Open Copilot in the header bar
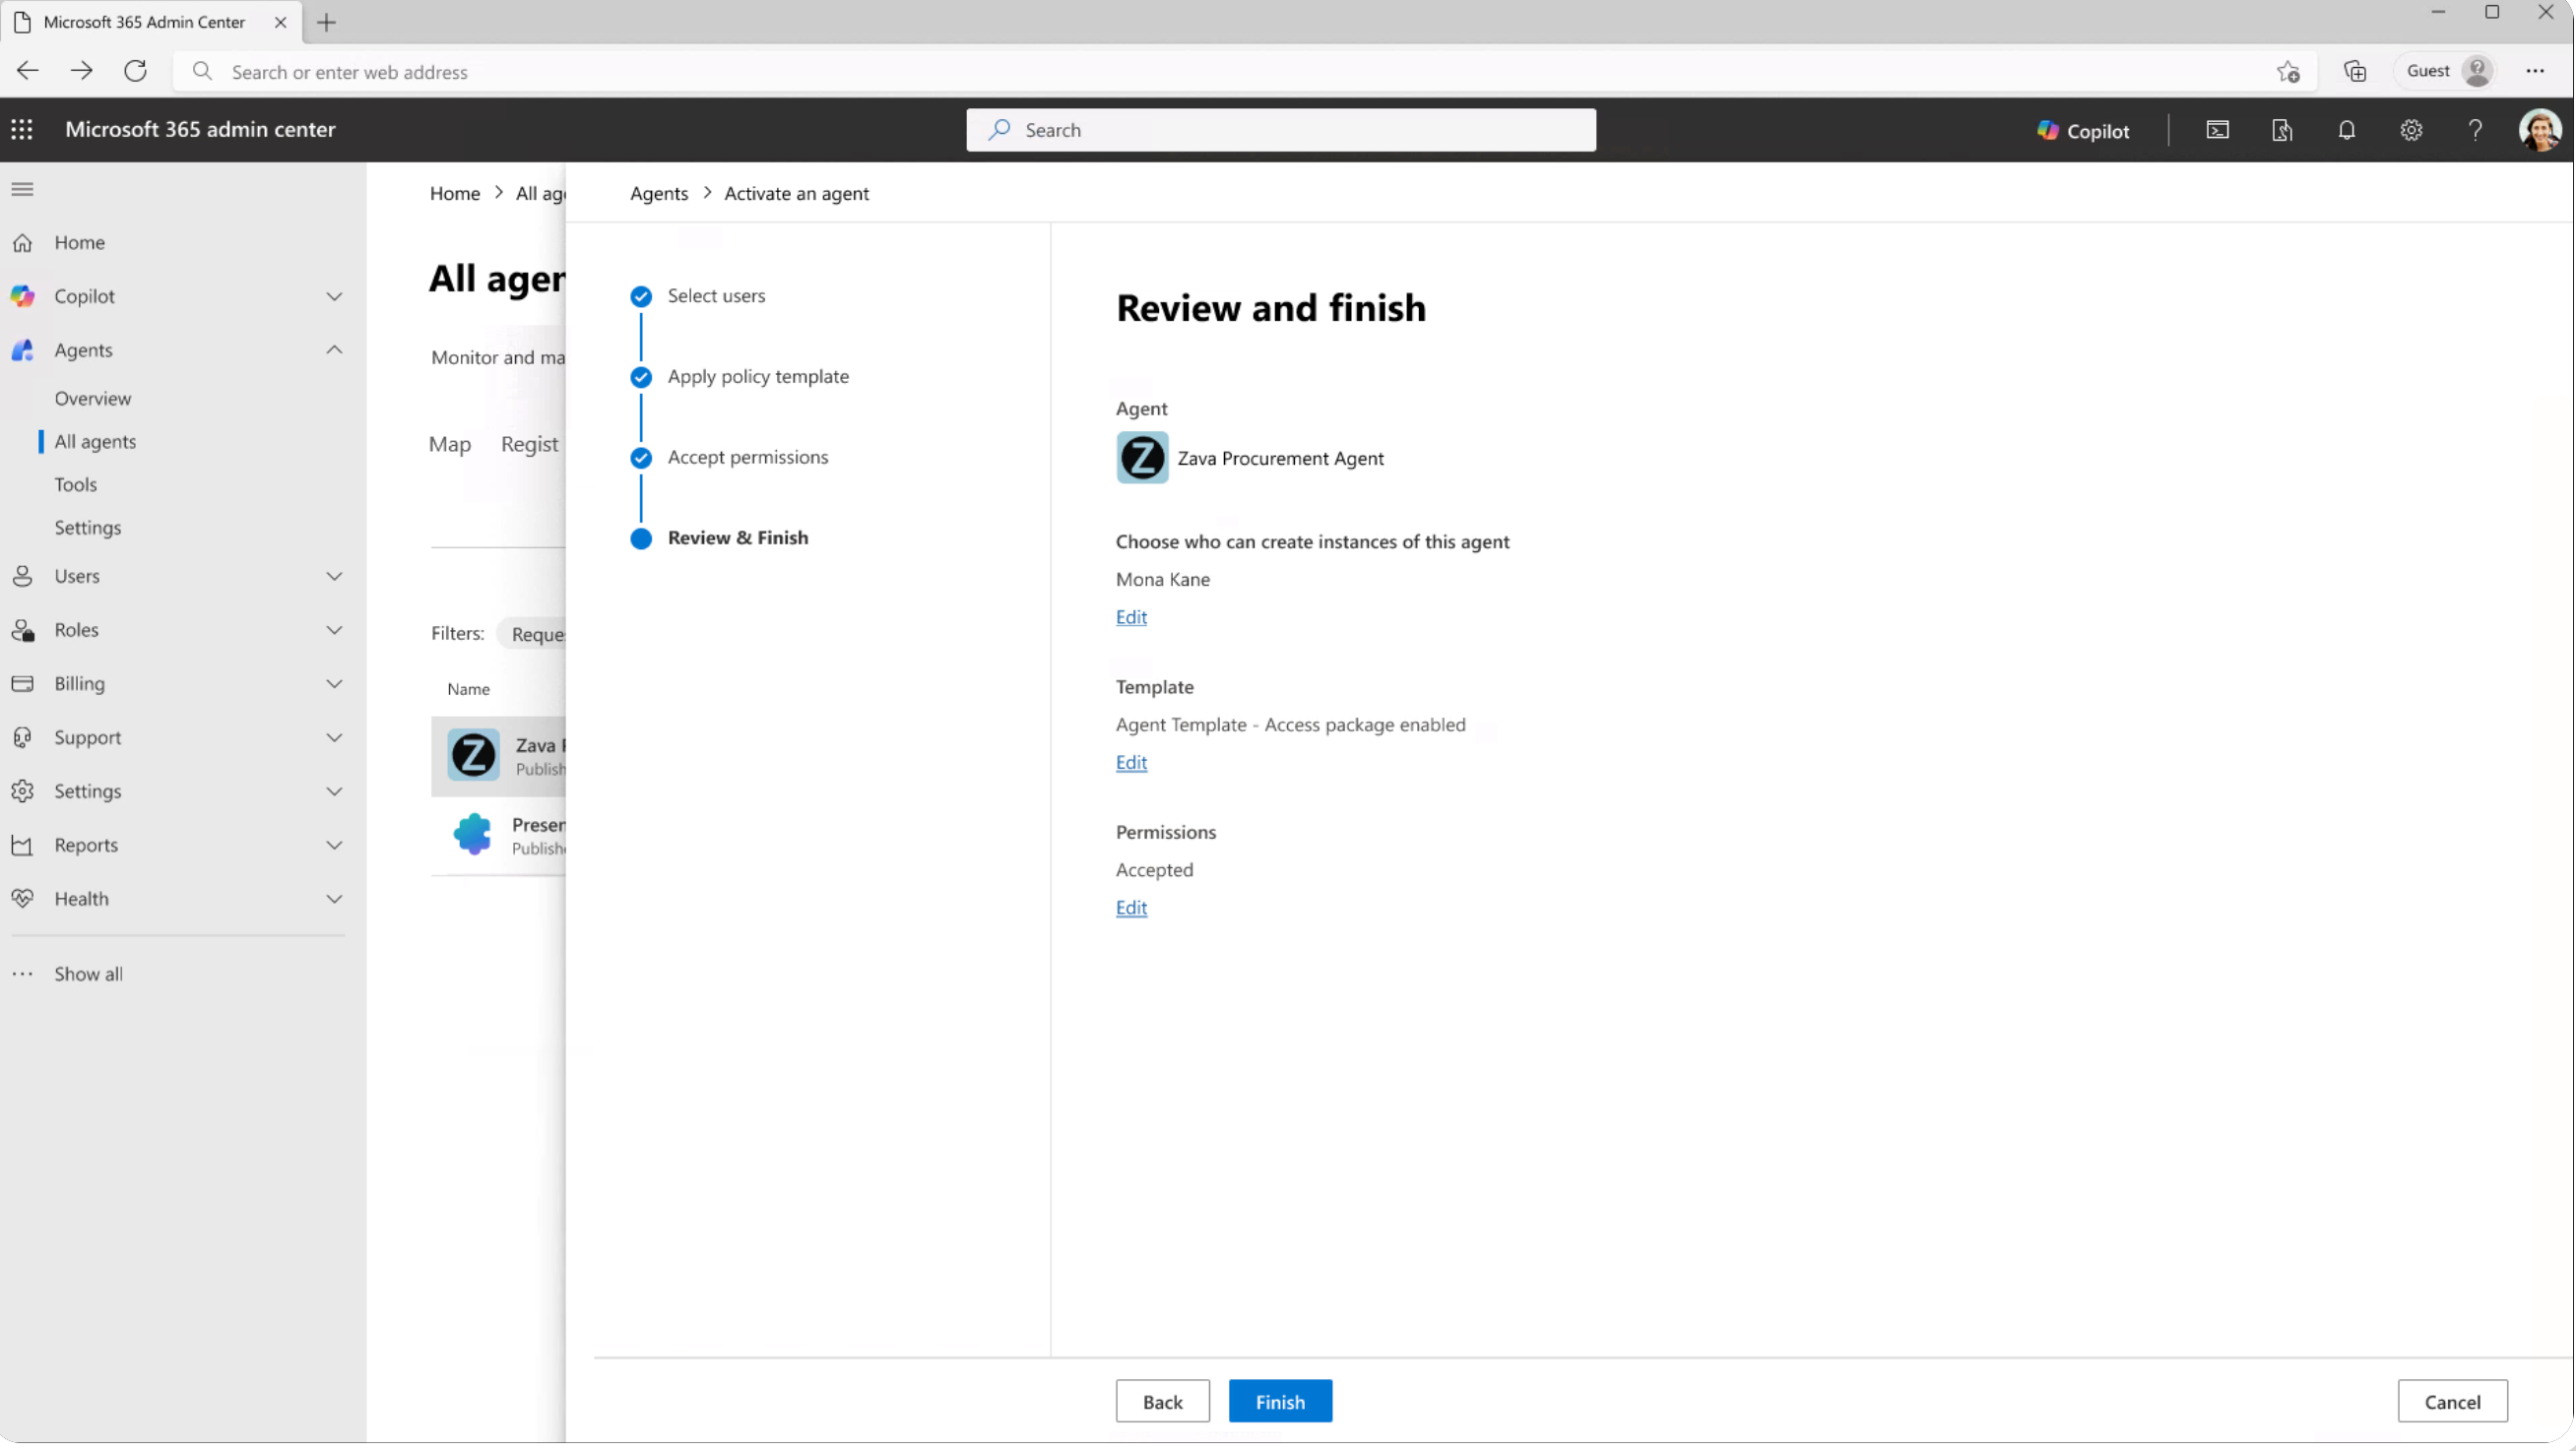 (2083, 130)
